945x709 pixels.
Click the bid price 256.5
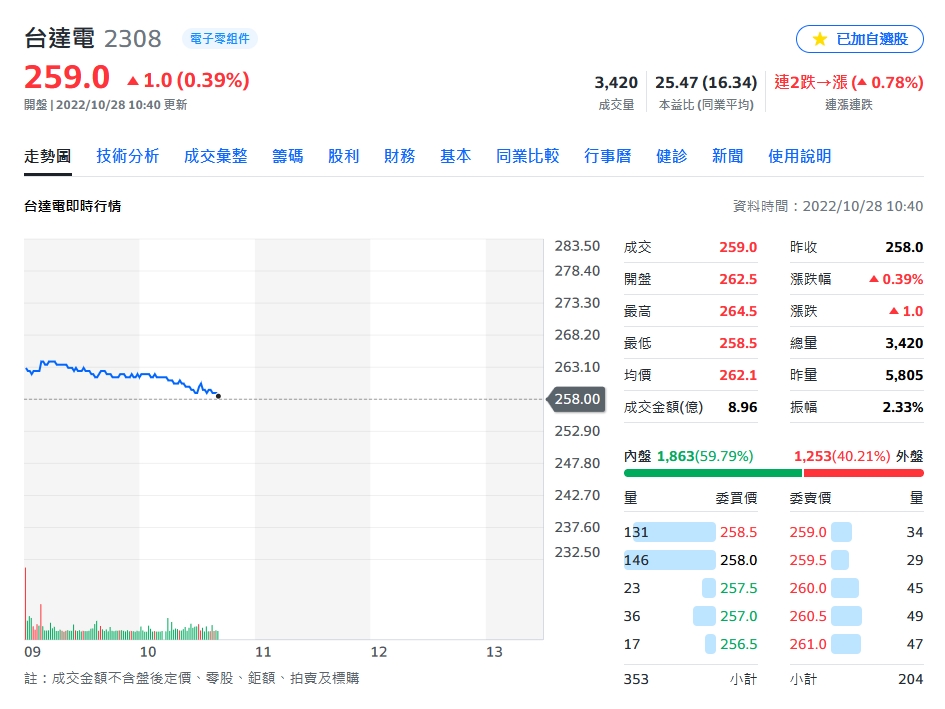click(x=738, y=644)
